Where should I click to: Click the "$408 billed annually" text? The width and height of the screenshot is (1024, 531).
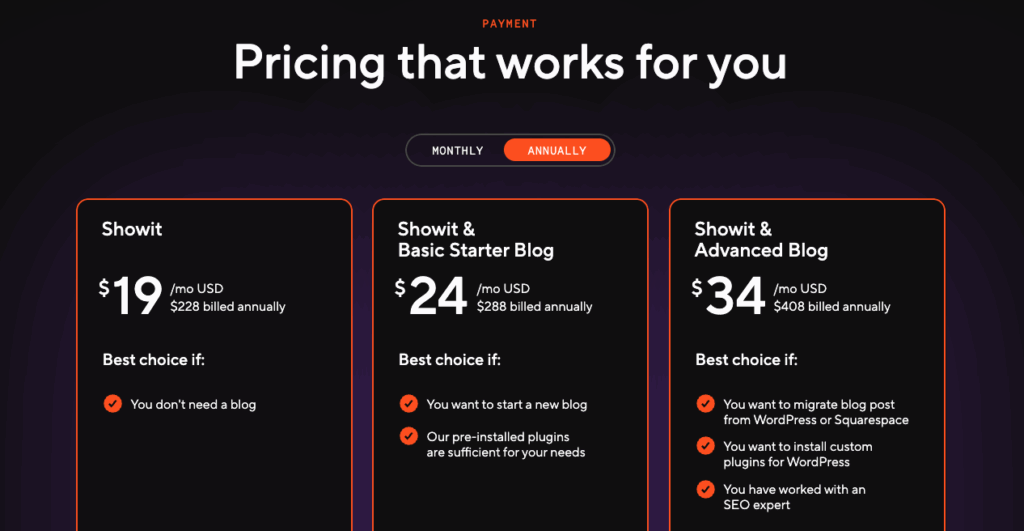(831, 307)
